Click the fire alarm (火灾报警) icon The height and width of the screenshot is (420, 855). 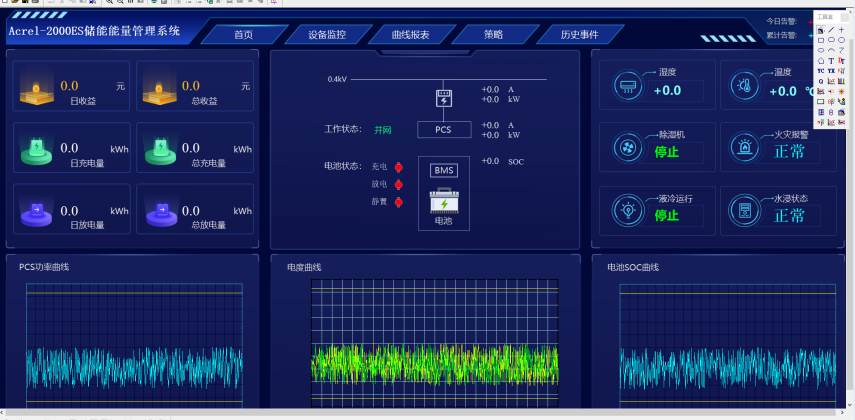coord(744,147)
